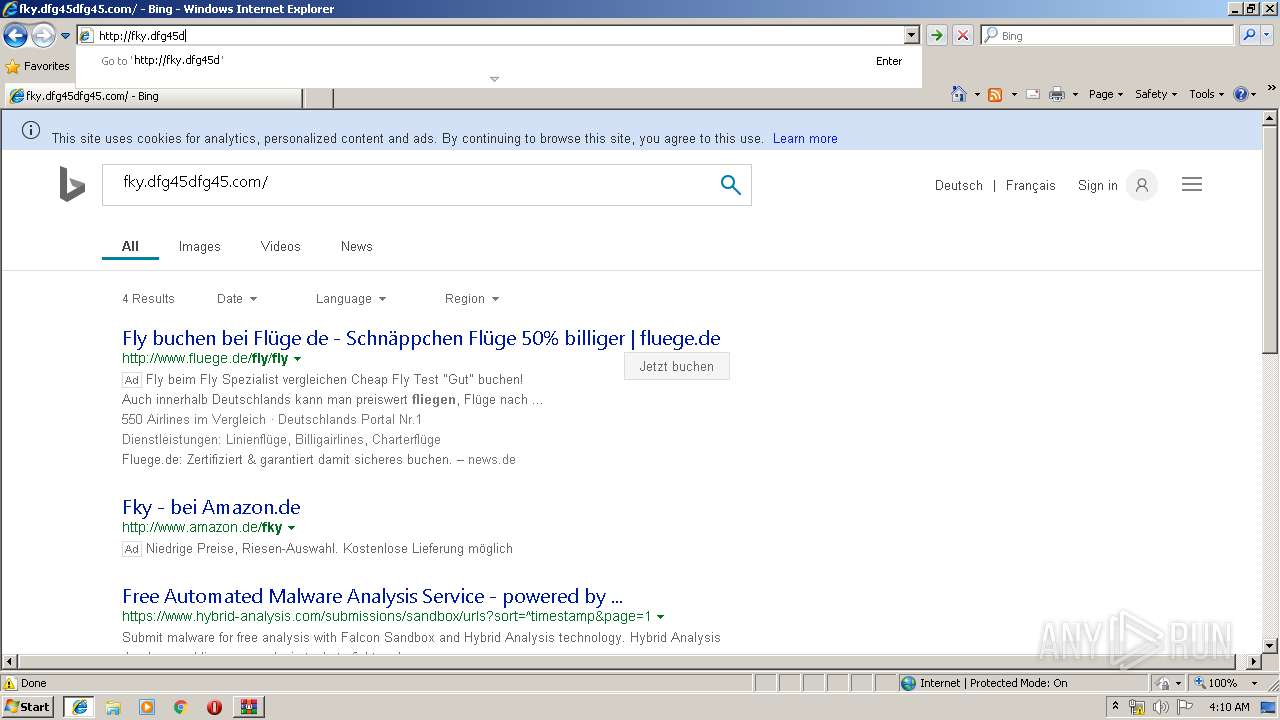Open the Fky - bei Amazon.de result

pyautogui.click(x=211, y=507)
